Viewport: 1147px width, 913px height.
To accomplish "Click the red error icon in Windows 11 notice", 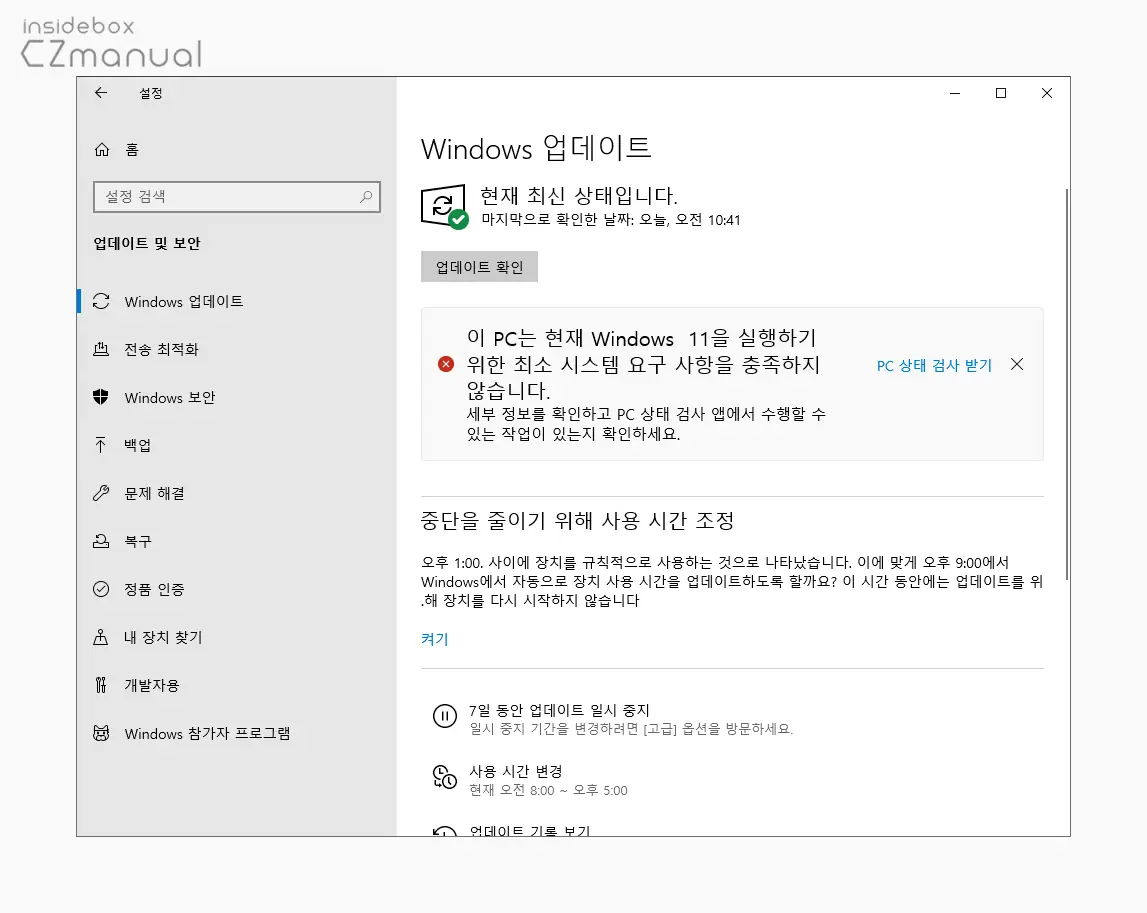I will (x=445, y=364).
